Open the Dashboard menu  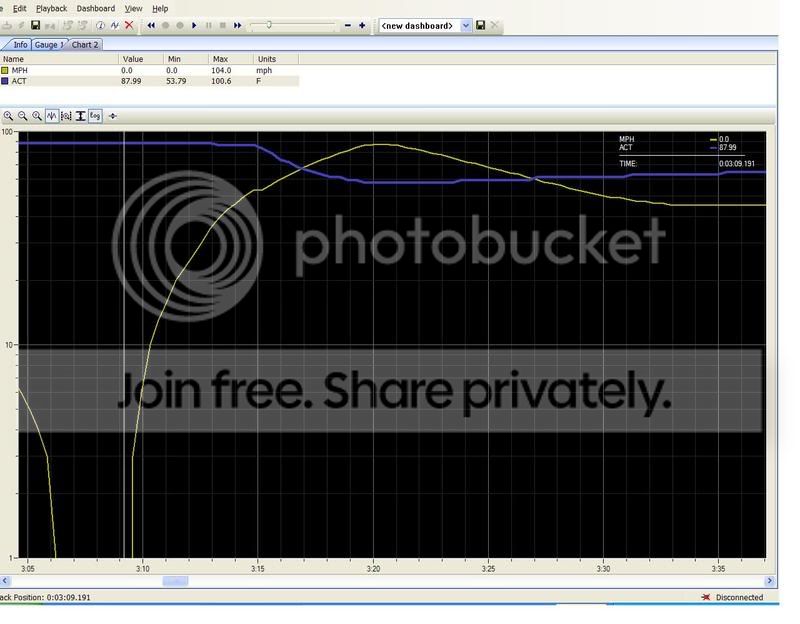click(x=95, y=8)
